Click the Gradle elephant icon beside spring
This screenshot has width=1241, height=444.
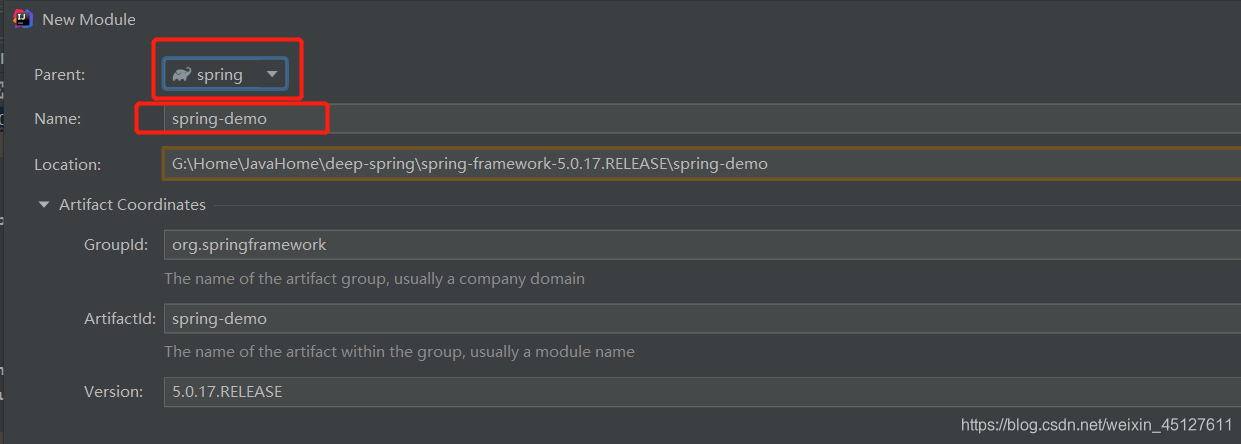tap(181, 75)
